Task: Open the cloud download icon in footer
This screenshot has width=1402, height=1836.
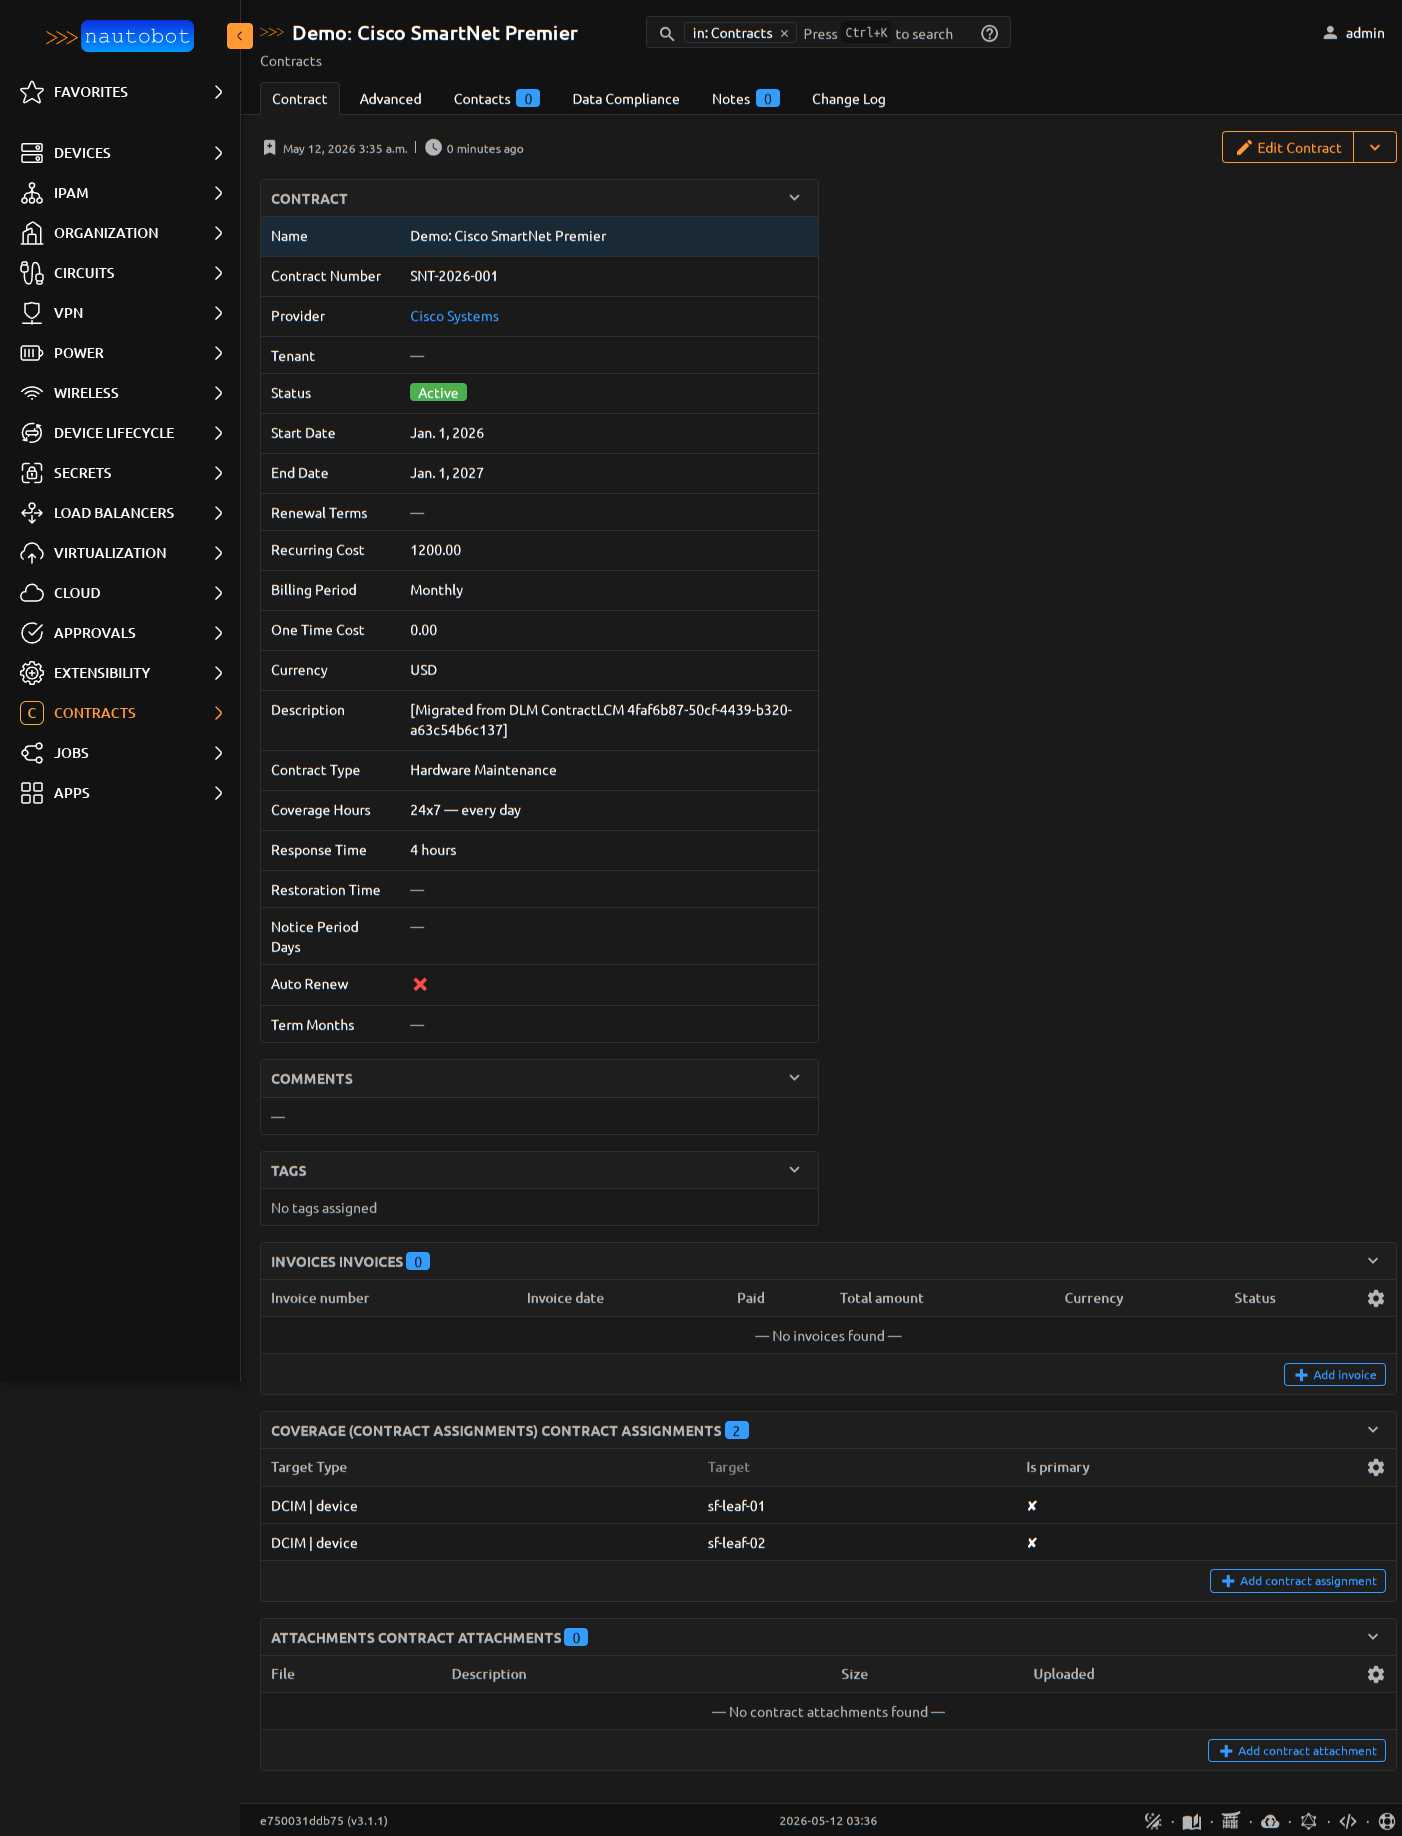Action: tap(1270, 1822)
